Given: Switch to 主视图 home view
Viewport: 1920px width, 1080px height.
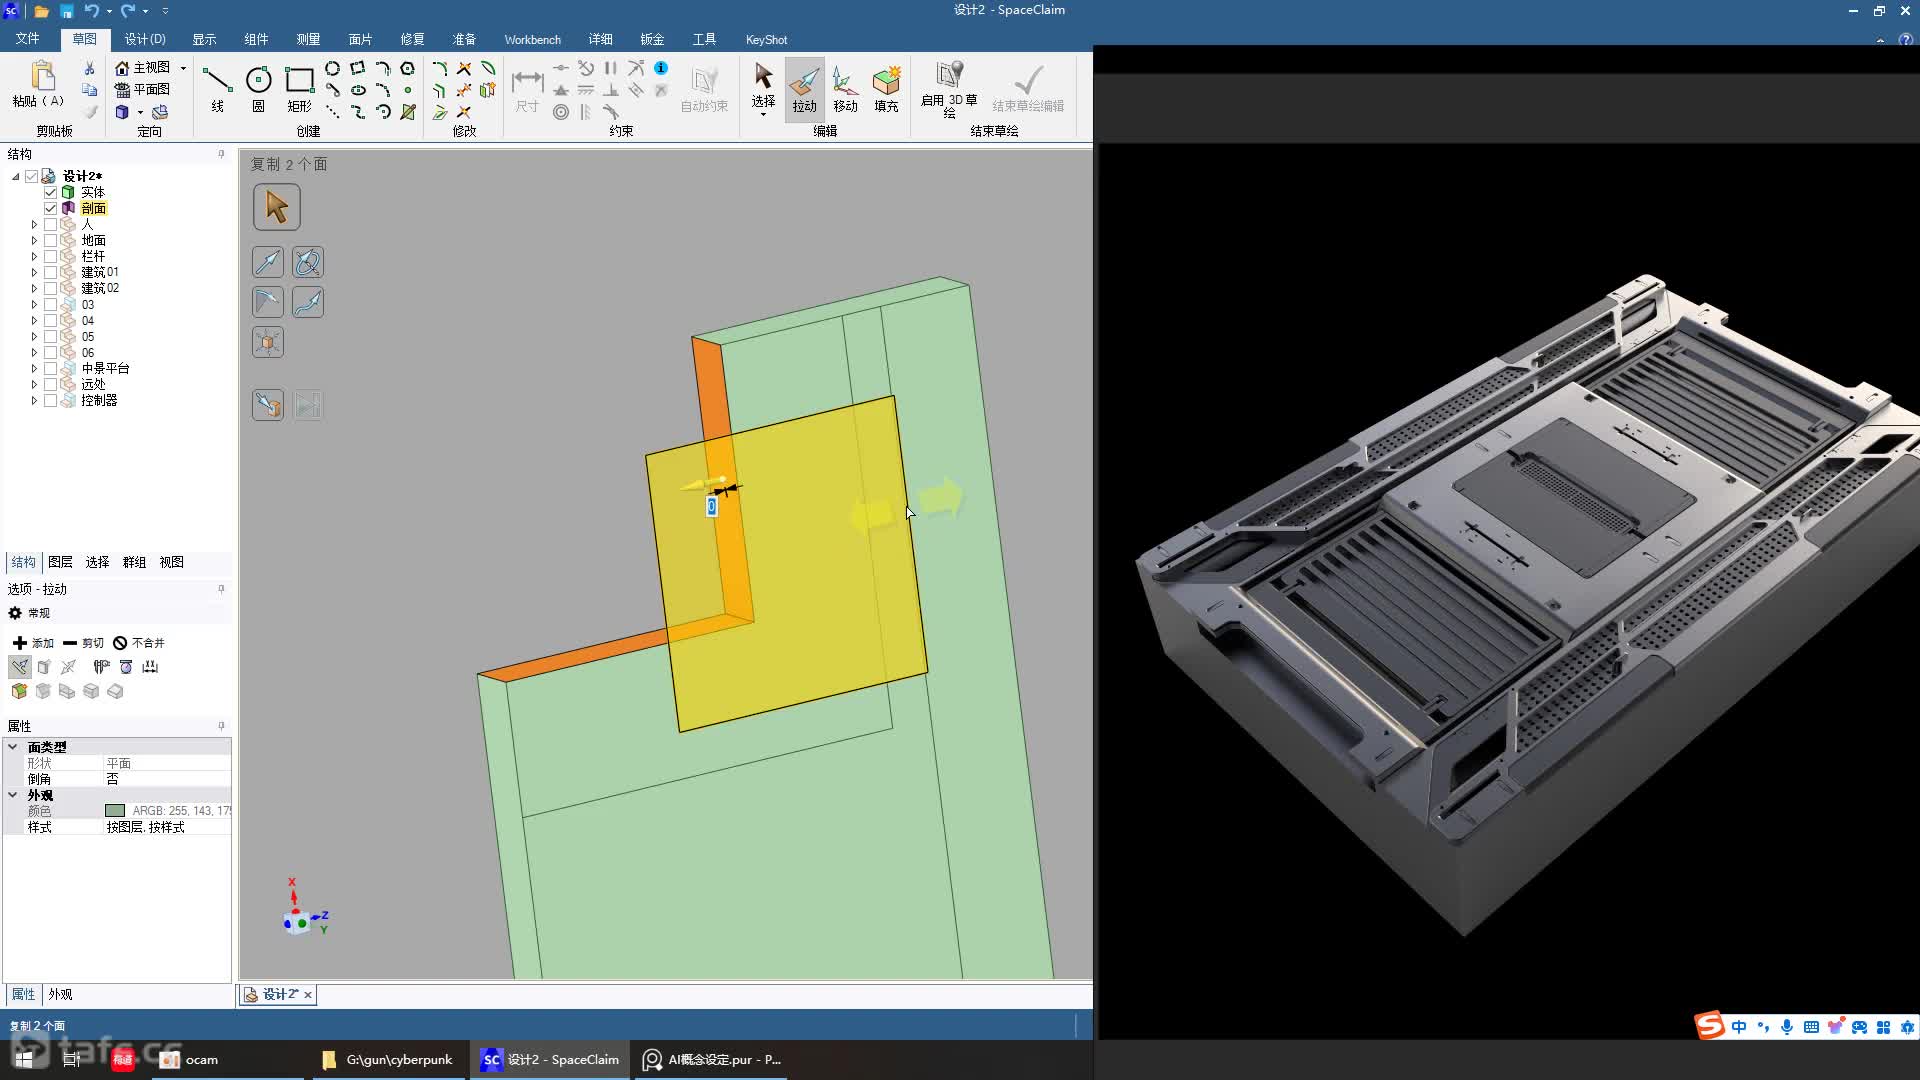Looking at the screenshot, I should point(142,67).
